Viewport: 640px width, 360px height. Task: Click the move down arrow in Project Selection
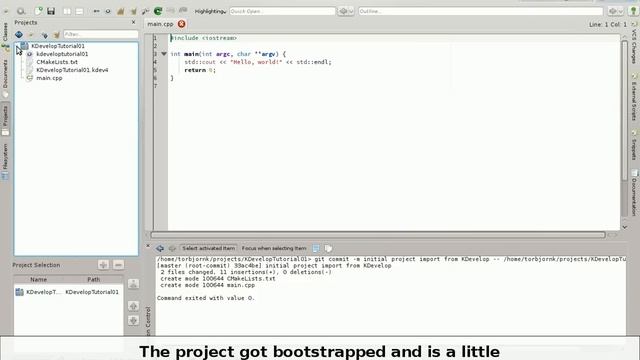pos(133,321)
